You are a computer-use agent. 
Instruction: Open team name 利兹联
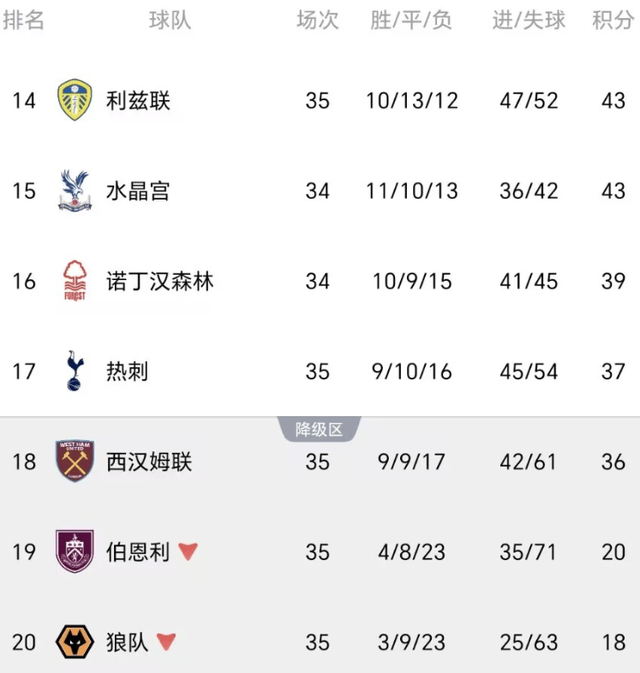(138, 100)
